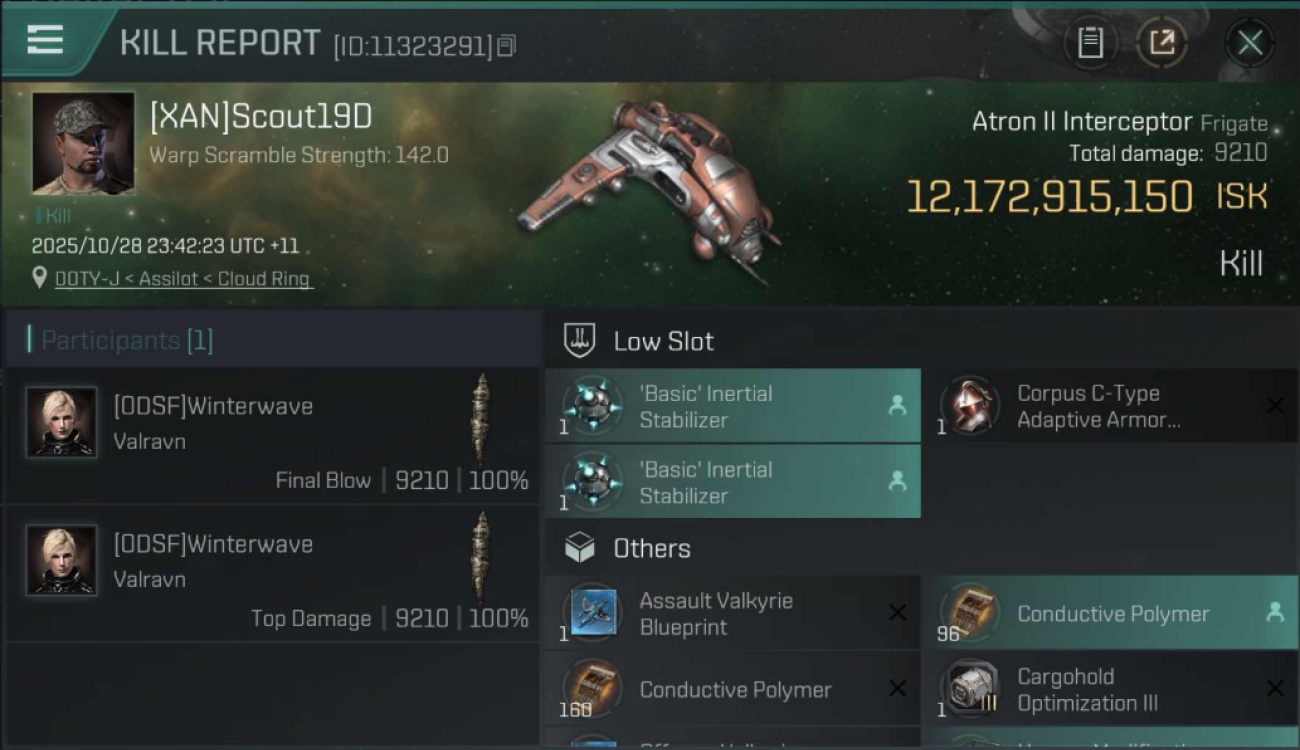Click Winterwave's Top Damage portrait
This screenshot has height=750, width=1300.
click(62, 560)
